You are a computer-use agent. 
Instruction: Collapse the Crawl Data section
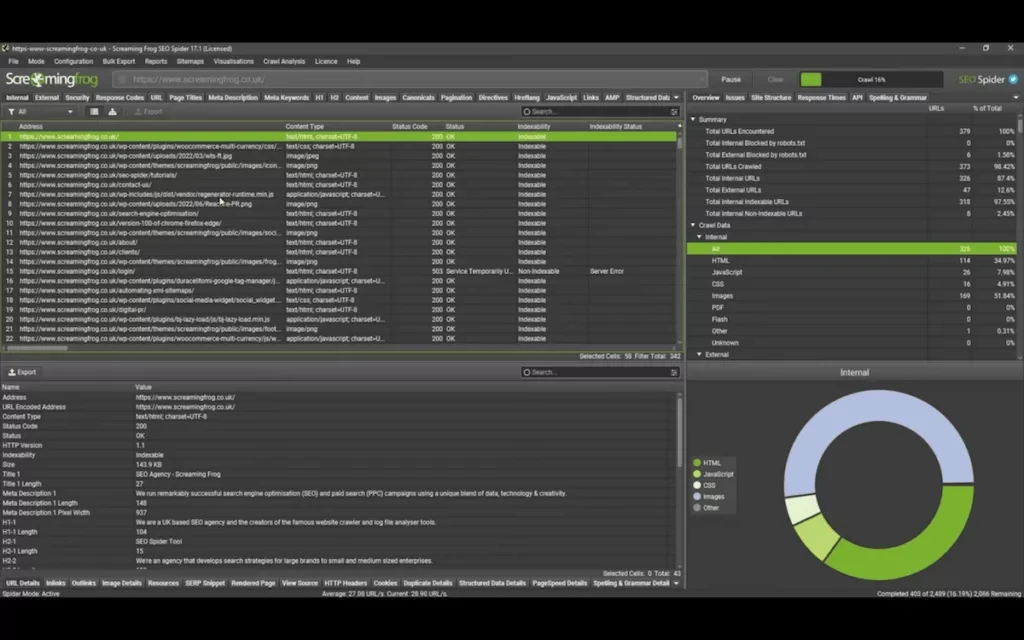pos(694,225)
